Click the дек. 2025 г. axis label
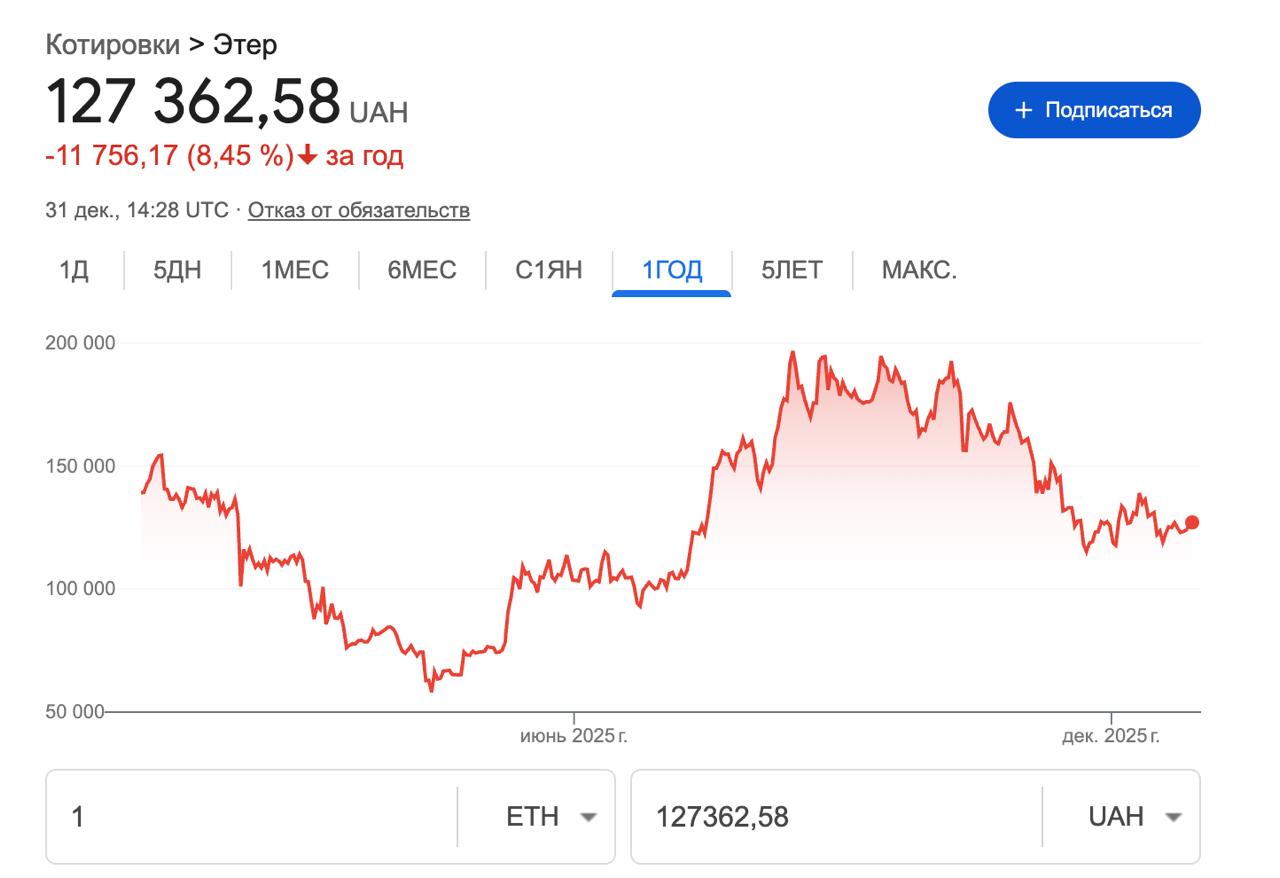1280x878 pixels. click(1110, 737)
